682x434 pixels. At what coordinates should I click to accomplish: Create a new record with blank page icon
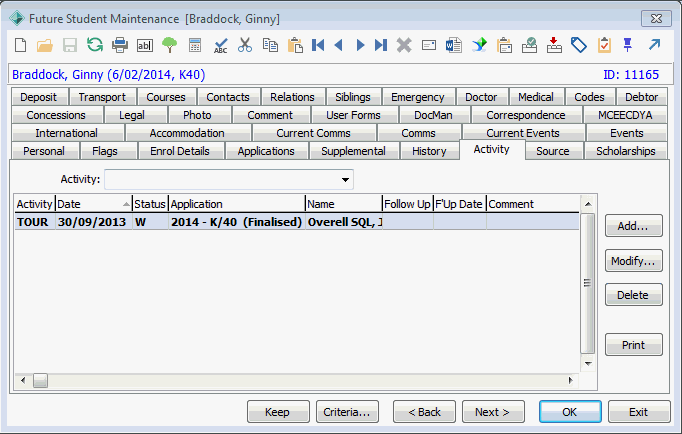click(x=20, y=45)
